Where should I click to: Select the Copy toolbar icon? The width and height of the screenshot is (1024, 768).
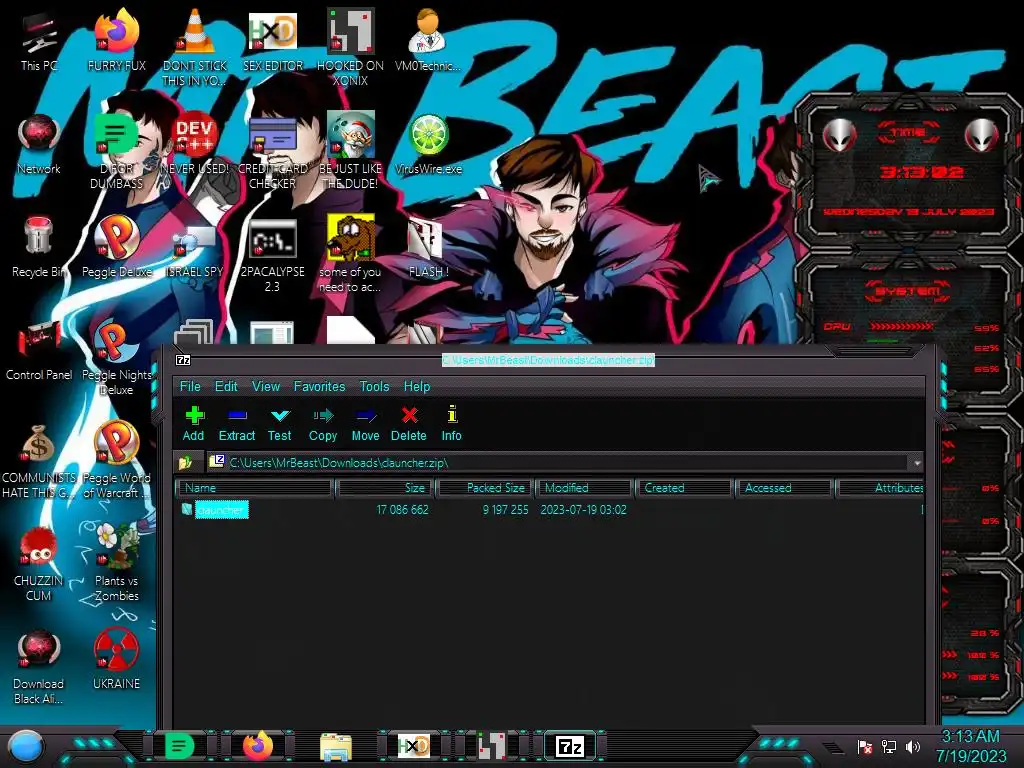pos(323,423)
